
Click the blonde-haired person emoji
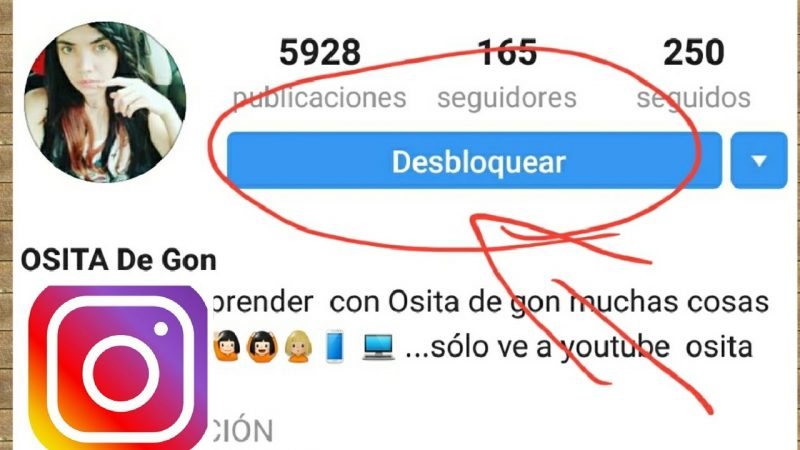pyautogui.click(x=298, y=346)
